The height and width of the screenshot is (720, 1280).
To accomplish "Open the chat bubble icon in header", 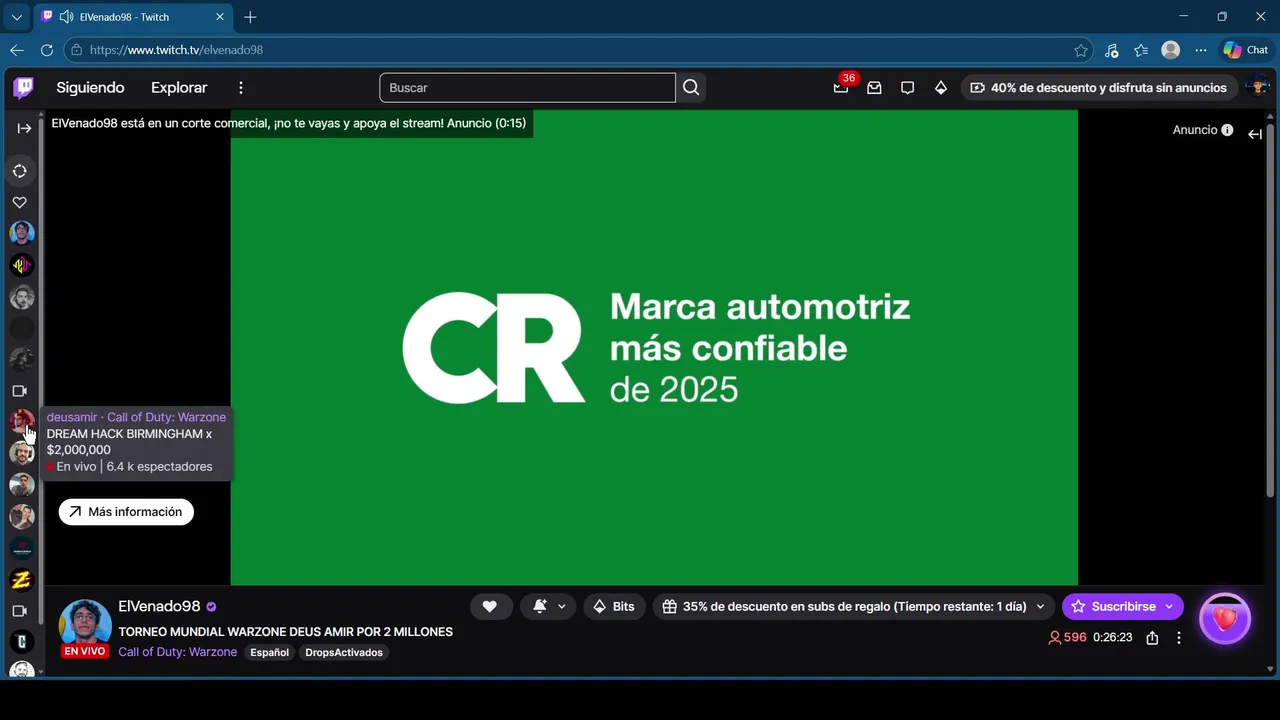I will (x=907, y=88).
